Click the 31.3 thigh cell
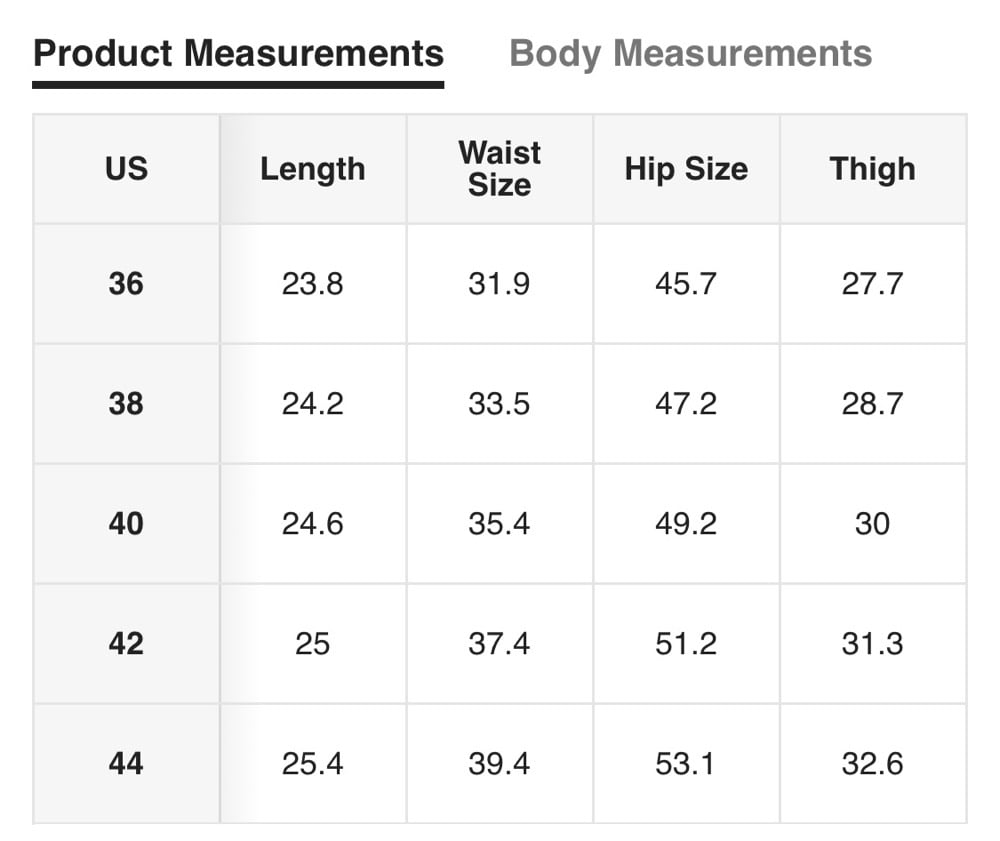This screenshot has height=841, width=1000. pyautogui.click(x=872, y=644)
